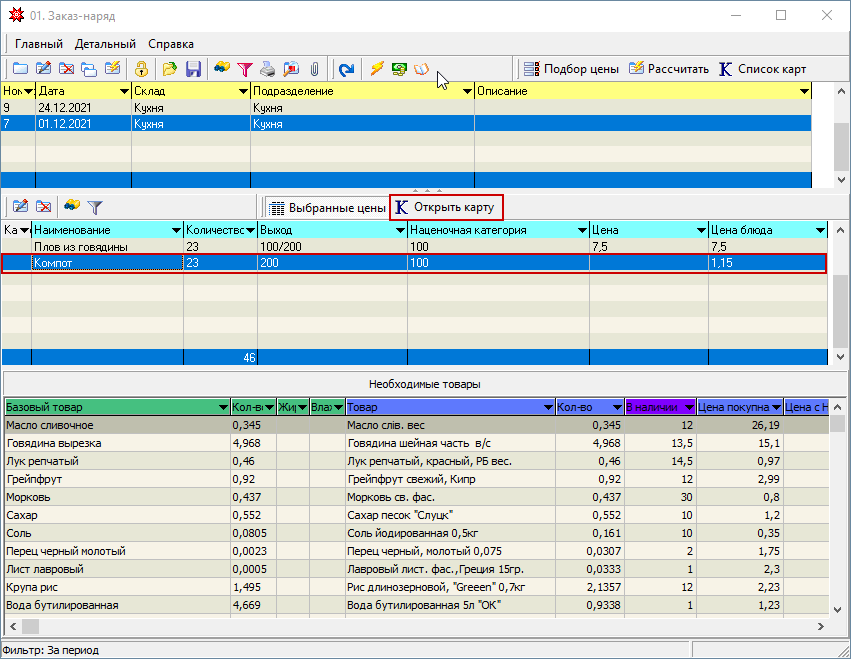Click the printer icon in toolbar
Viewport: 851px width, 659px height.
[x=268, y=70]
